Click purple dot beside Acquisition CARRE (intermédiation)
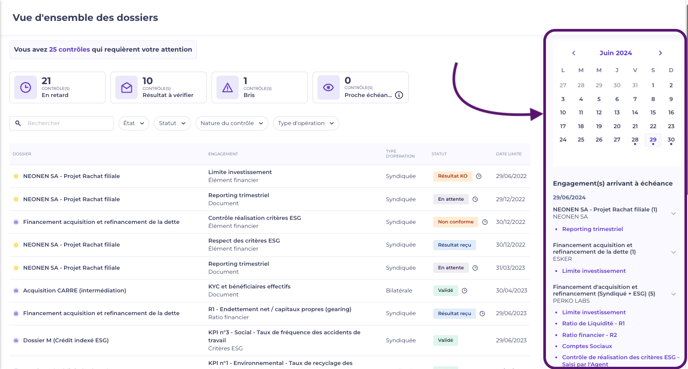 [x=16, y=290]
